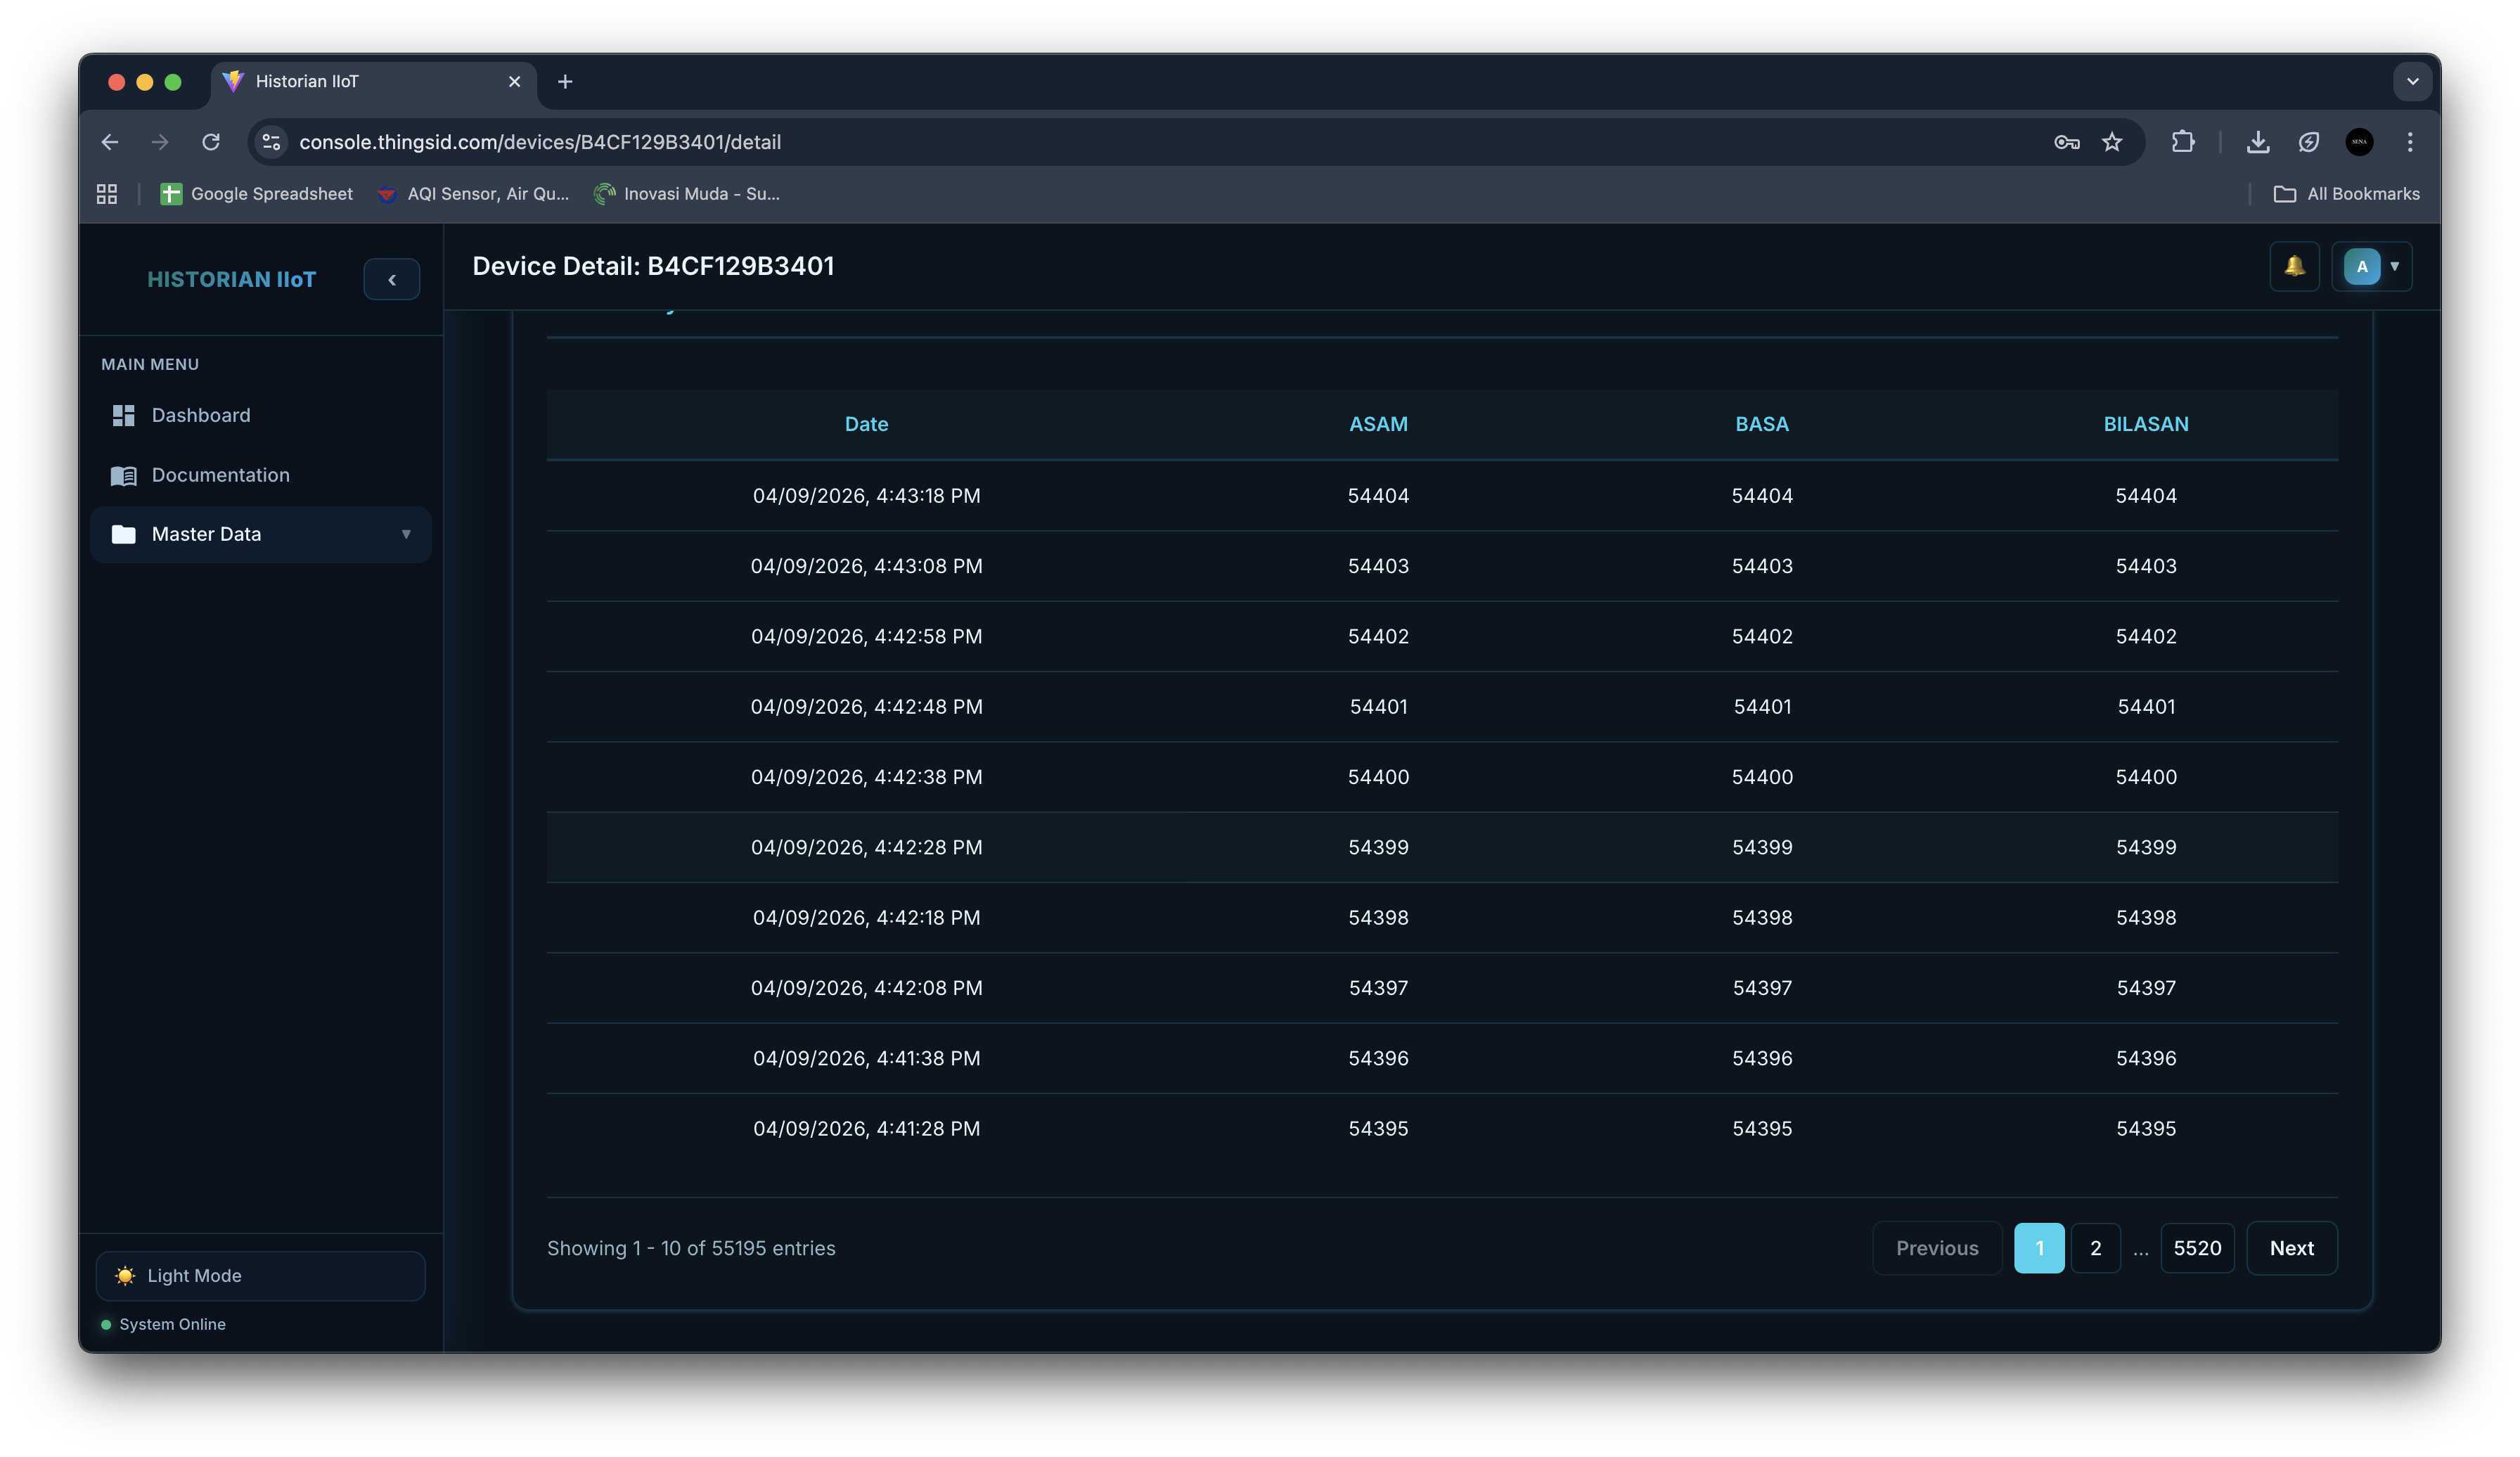This screenshot has height=1457, width=2520.
Task: Click the tab grid icon on bookmarks bar
Action: [x=107, y=193]
